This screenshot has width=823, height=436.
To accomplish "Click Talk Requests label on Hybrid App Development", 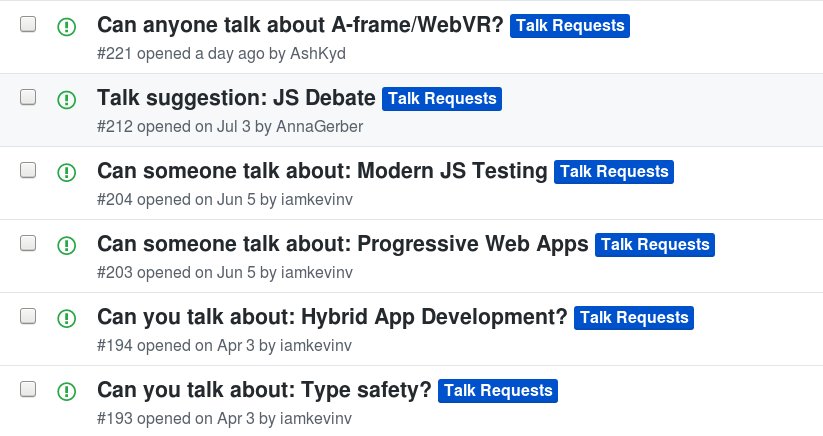I will (x=634, y=317).
